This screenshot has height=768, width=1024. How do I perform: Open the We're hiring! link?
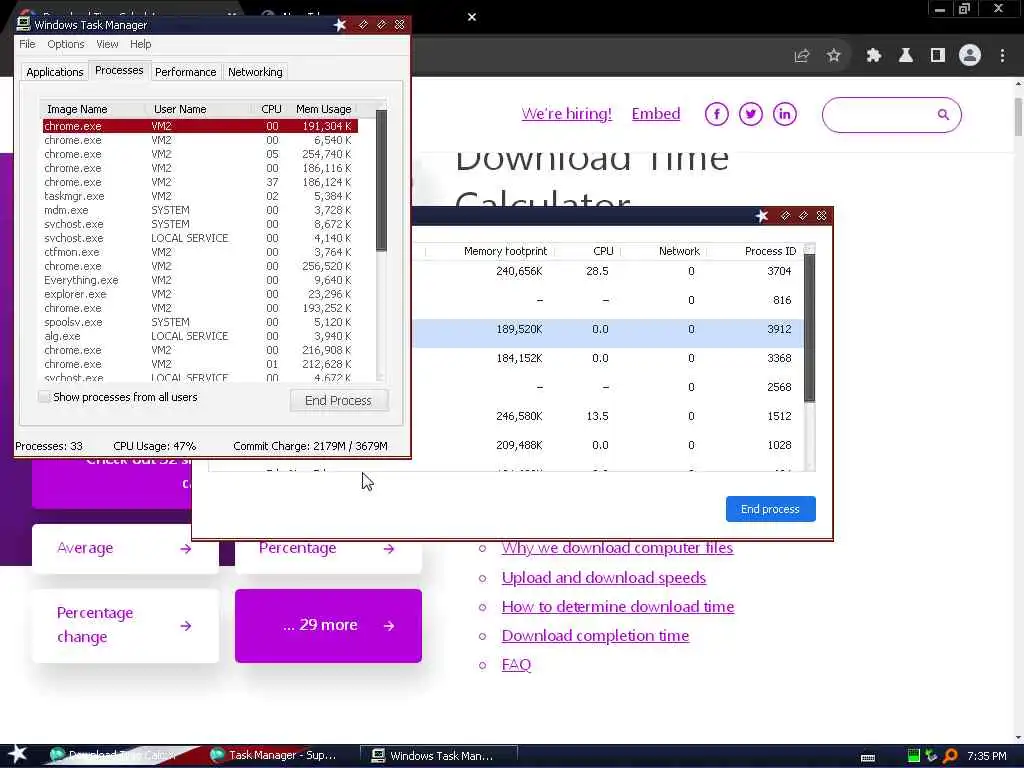tap(567, 114)
